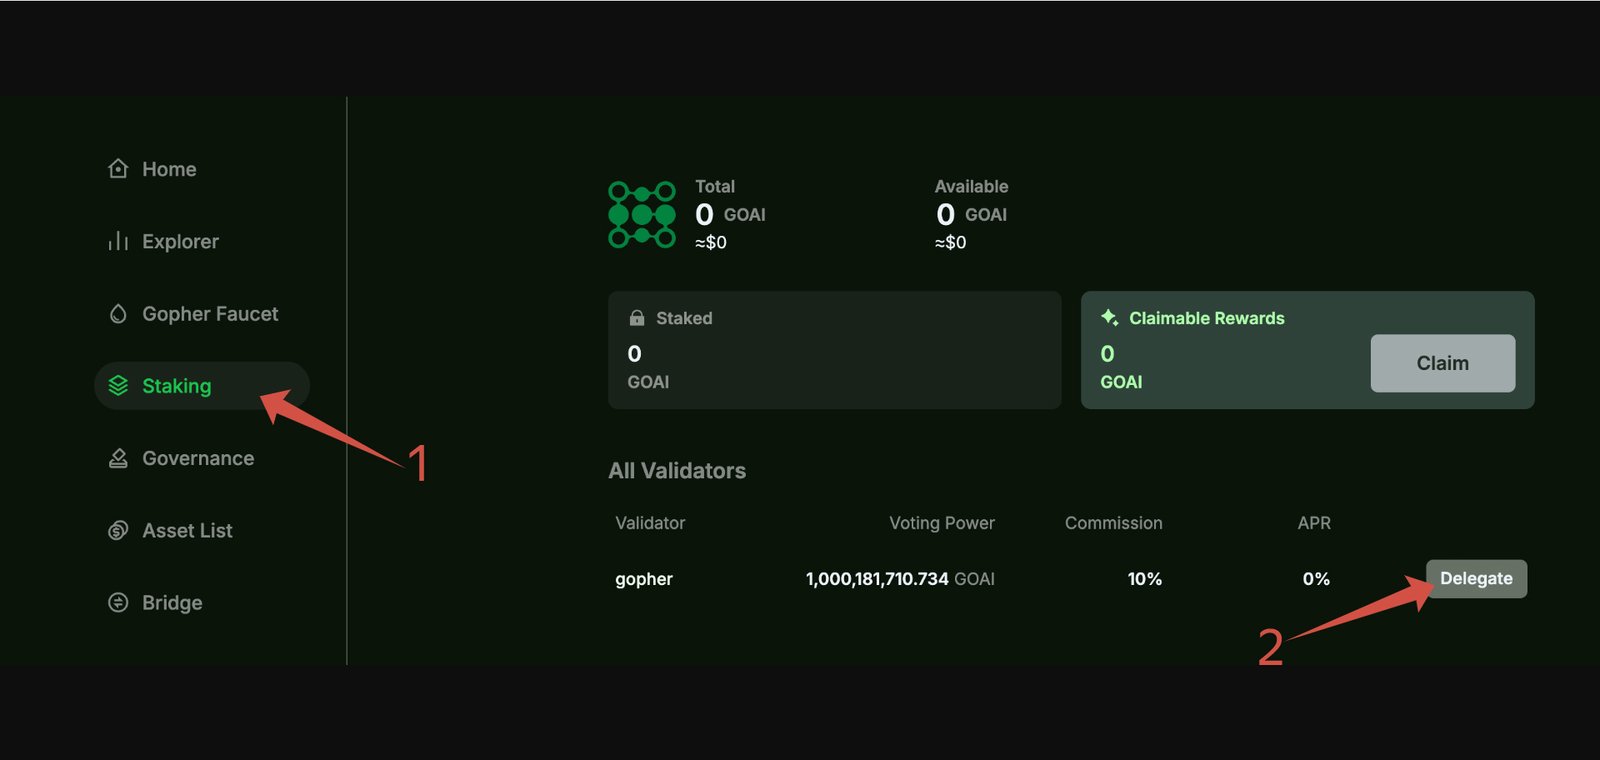Navigate to Asset List
The width and height of the screenshot is (1600, 760).
point(187,530)
